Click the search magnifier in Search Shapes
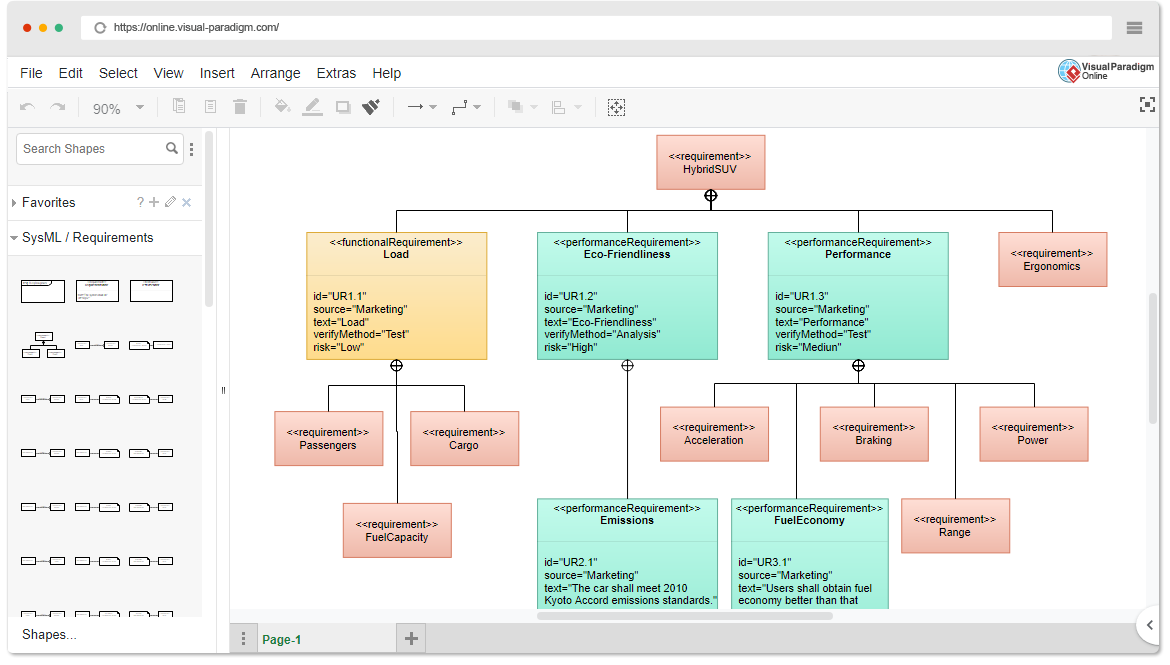The height and width of the screenshot is (665, 1170). [x=171, y=148]
